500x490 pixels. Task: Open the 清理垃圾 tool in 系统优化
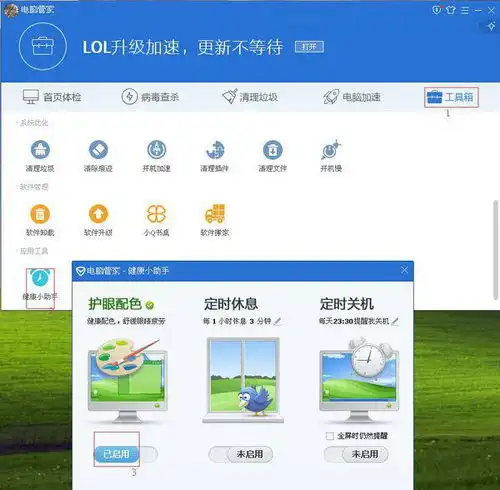click(40, 156)
